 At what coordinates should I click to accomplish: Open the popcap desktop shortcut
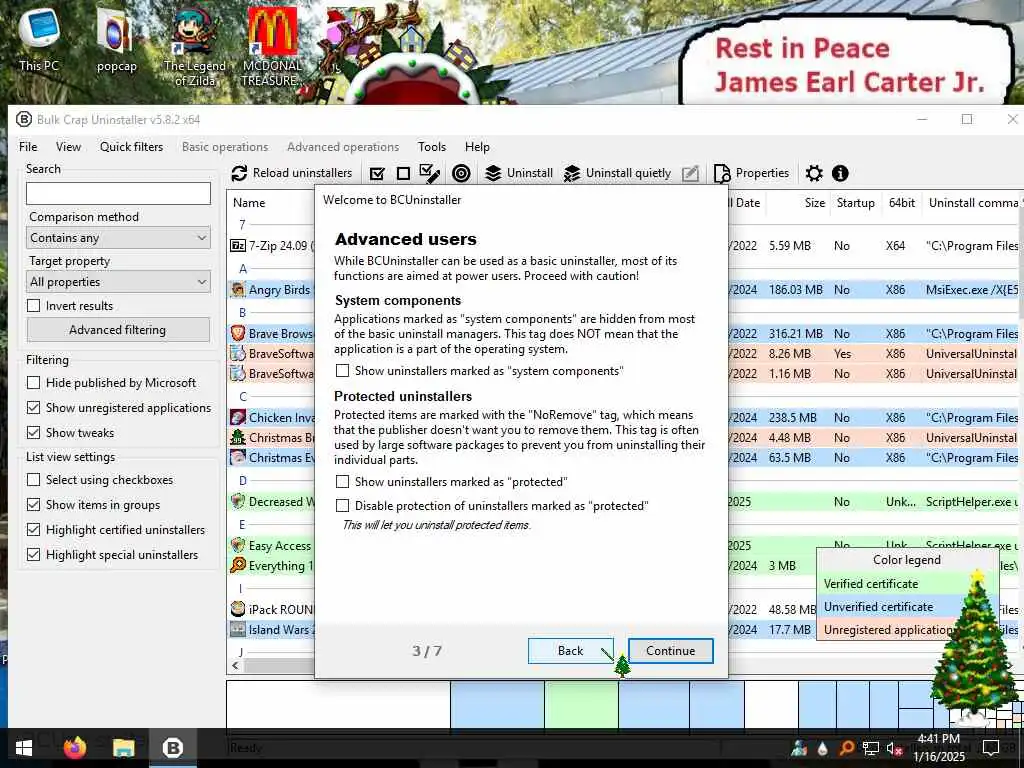tap(116, 39)
